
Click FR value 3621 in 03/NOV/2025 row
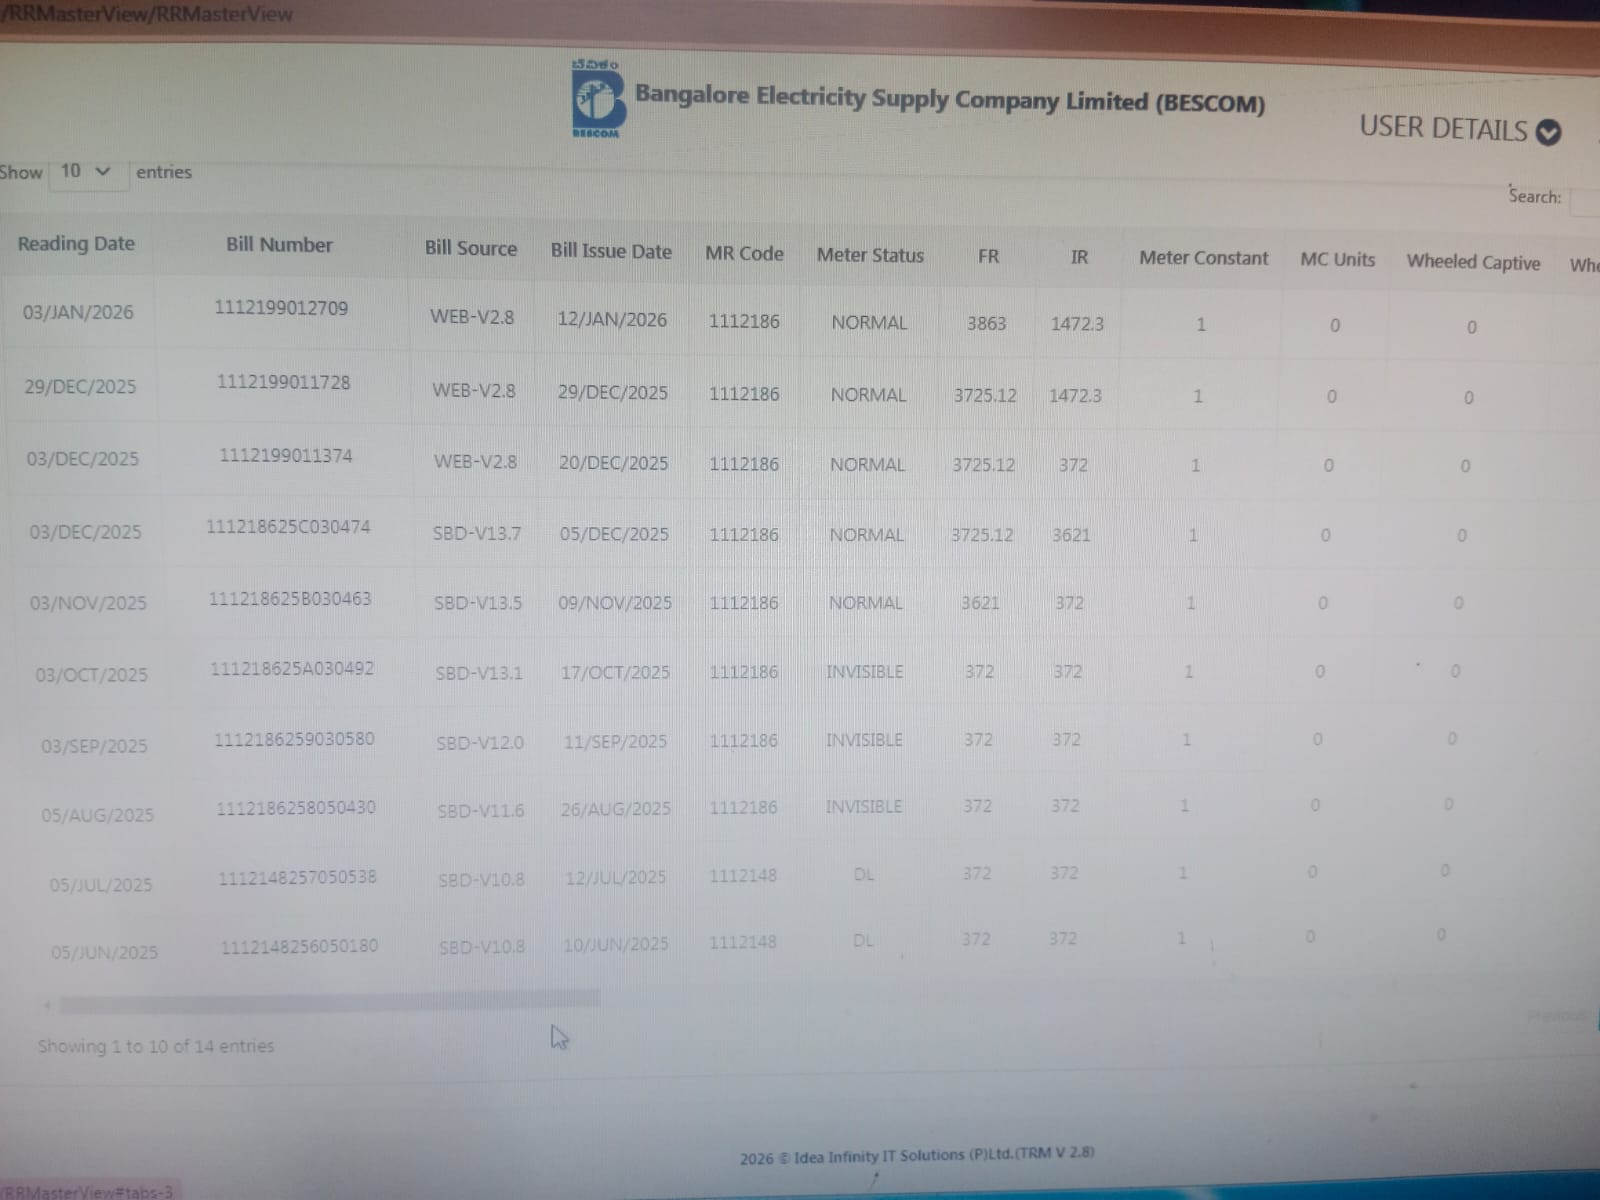coord(980,603)
